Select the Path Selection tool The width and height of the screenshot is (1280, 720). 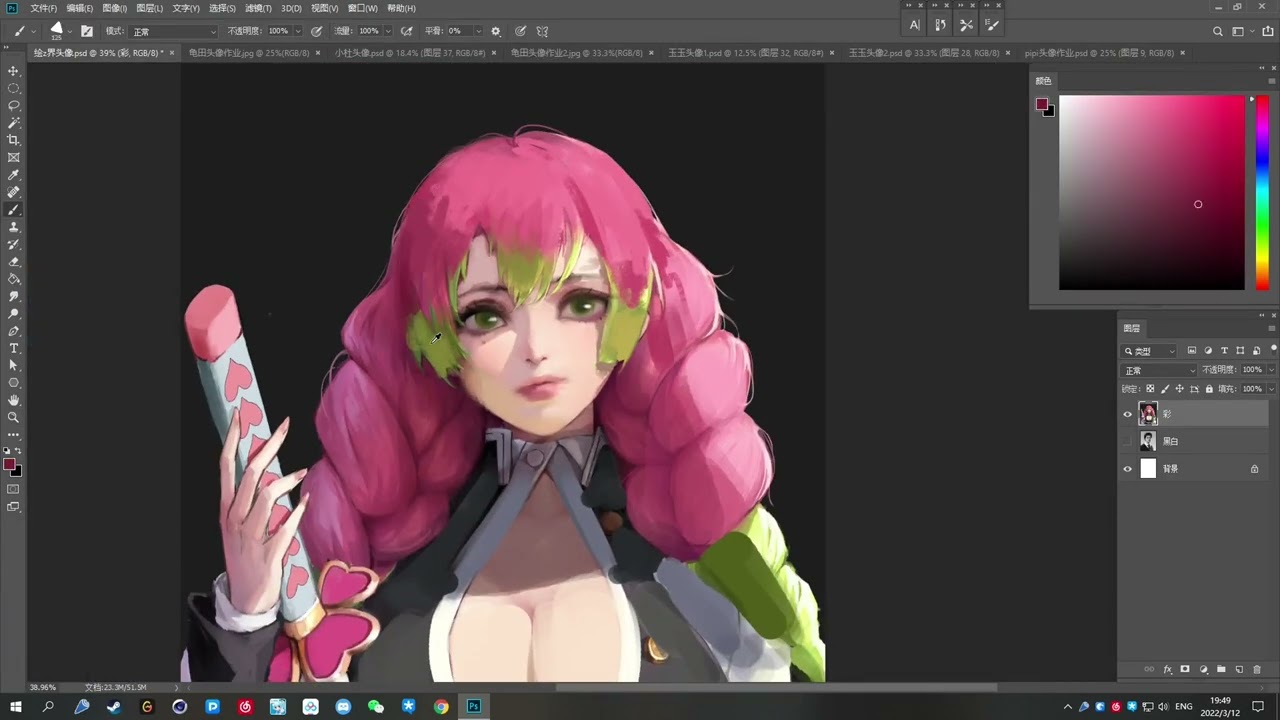(14, 366)
